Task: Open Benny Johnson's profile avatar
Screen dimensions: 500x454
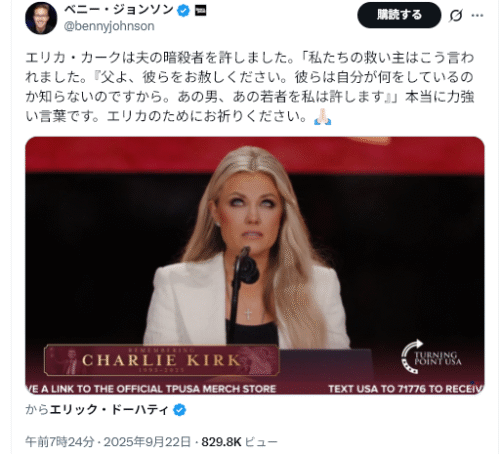Action: coord(41,18)
